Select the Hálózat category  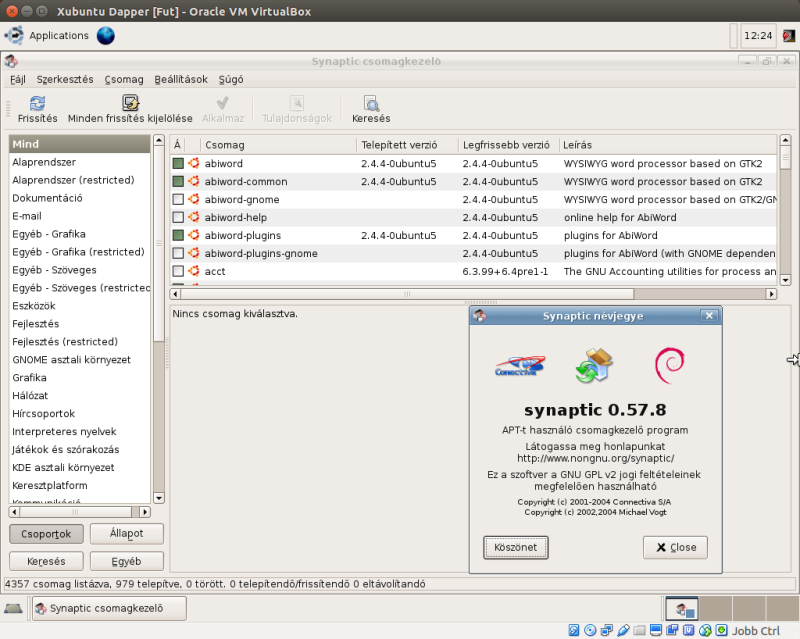[80, 396]
